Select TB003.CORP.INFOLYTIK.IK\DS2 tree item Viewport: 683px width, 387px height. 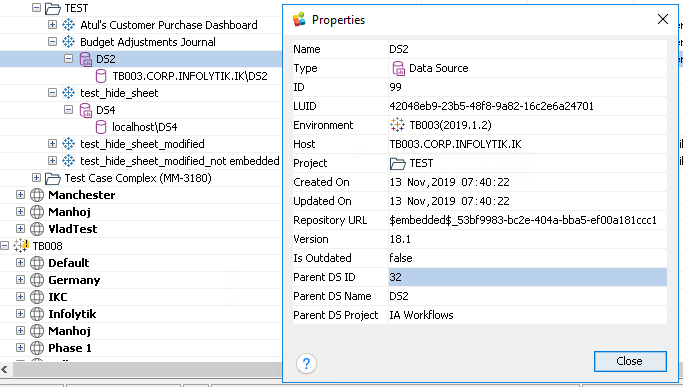click(x=190, y=76)
